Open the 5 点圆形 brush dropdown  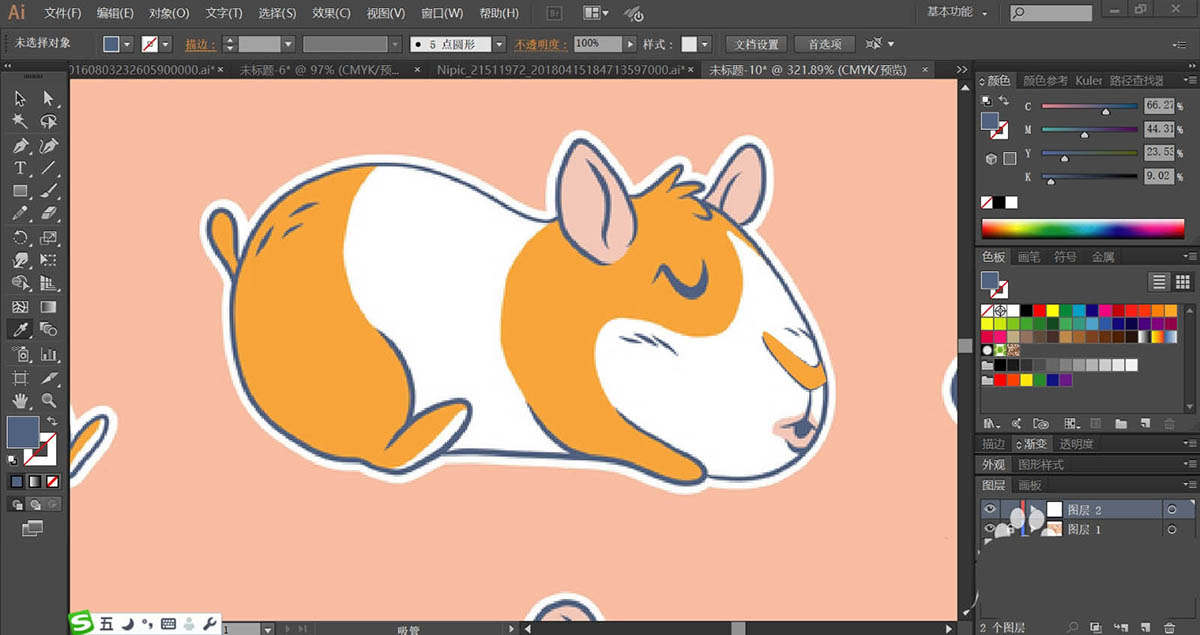pyautogui.click(x=497, y=44)
